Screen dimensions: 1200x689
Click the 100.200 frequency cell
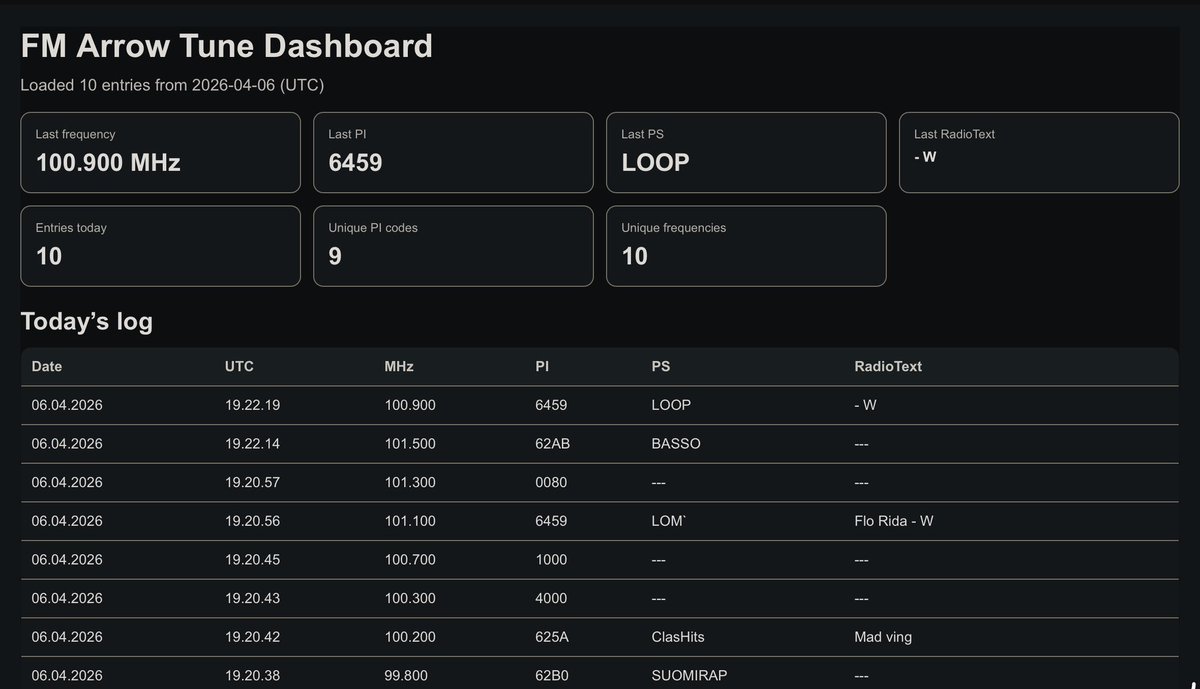pos(410,637)
